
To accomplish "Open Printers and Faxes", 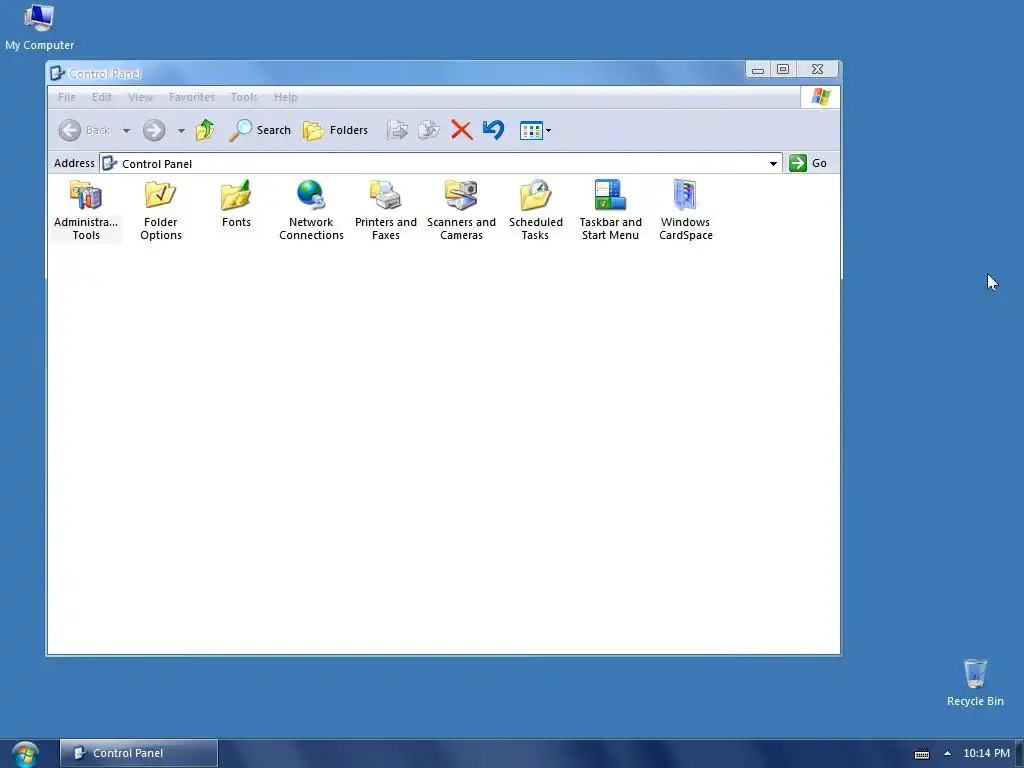I will tap(385, 210).
